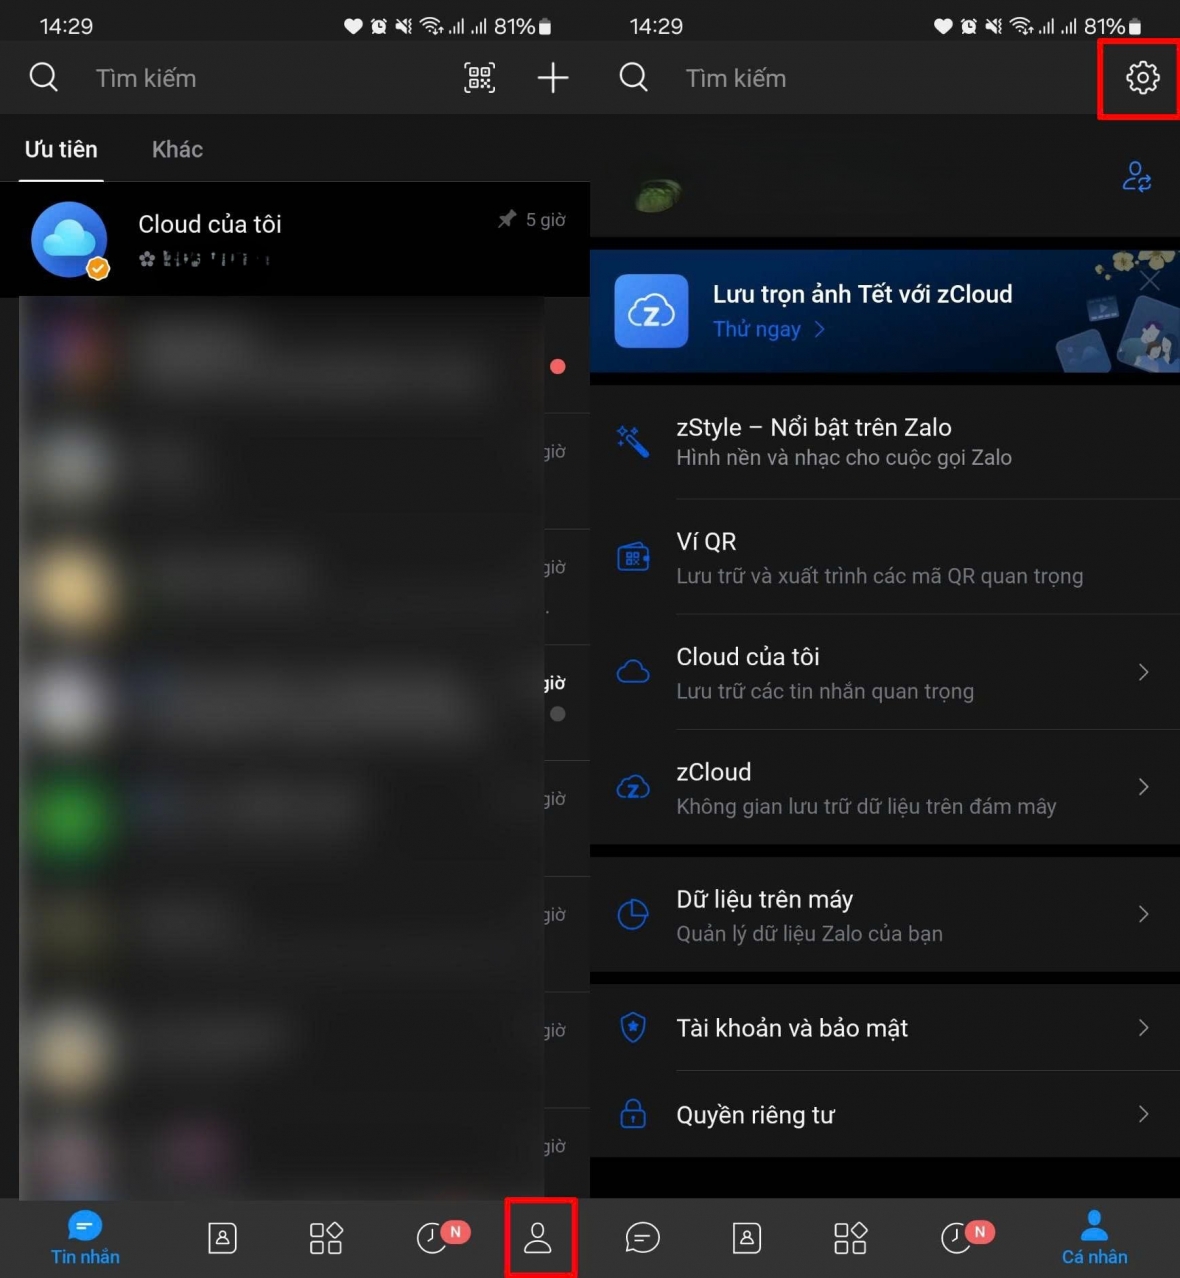Screen dimensions: 1180x1278
Task: Tap padlock icon for Quyền riêng tư
Action: click(633, 1113)
